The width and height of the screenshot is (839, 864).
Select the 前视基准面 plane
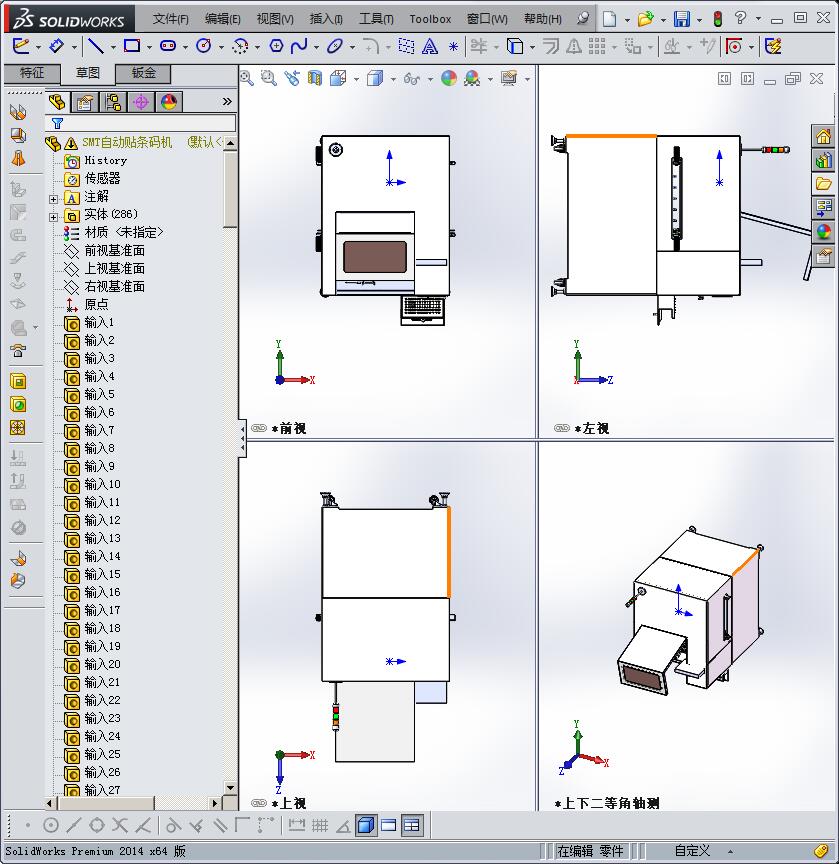[115, 251]
